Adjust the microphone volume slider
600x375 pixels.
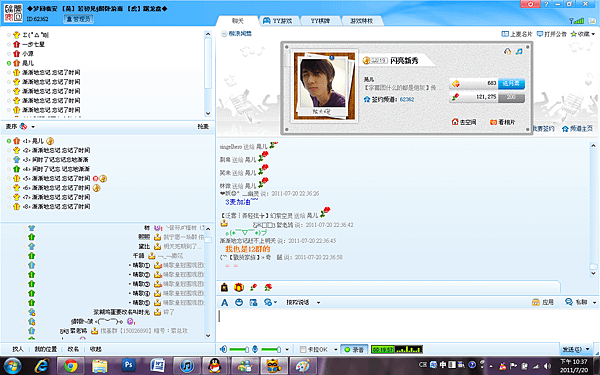[271, 349]
